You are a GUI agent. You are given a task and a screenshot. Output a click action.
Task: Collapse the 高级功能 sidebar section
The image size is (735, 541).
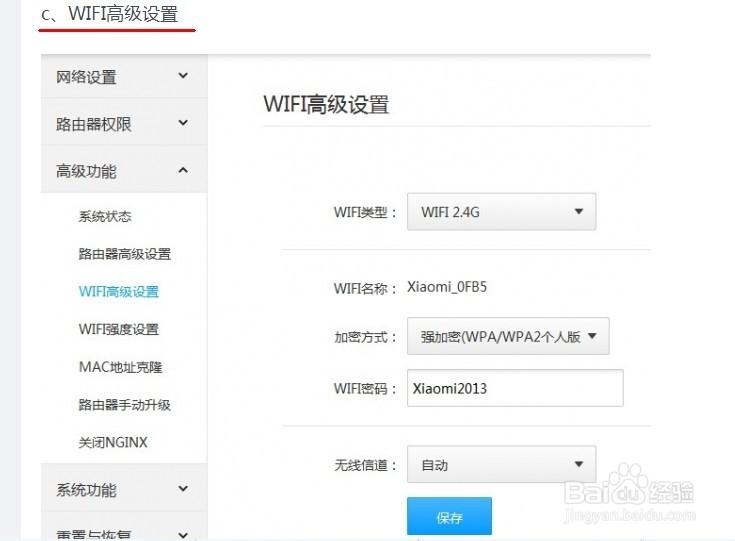pos(124,170)
